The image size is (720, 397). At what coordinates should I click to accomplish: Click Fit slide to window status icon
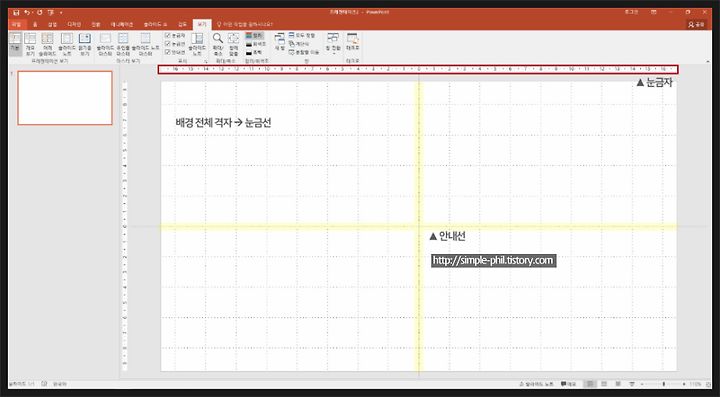click(708, 384)
